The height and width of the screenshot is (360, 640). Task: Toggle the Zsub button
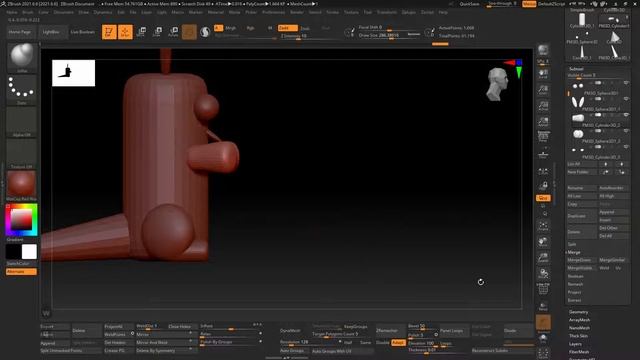[x=305, y=28]
